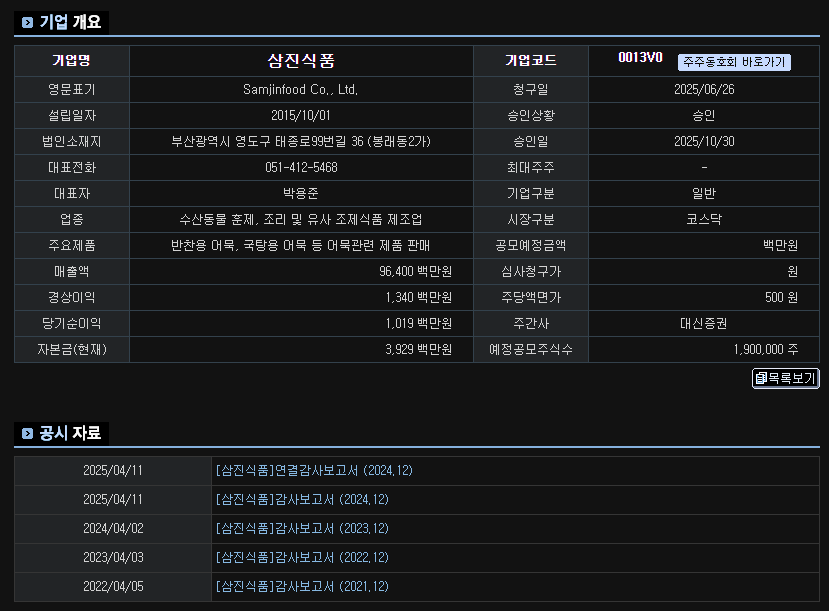Select the 승인일 value 2025/10/30
Image resolution: width=829 pixels, height=611 pixels.
704,142
